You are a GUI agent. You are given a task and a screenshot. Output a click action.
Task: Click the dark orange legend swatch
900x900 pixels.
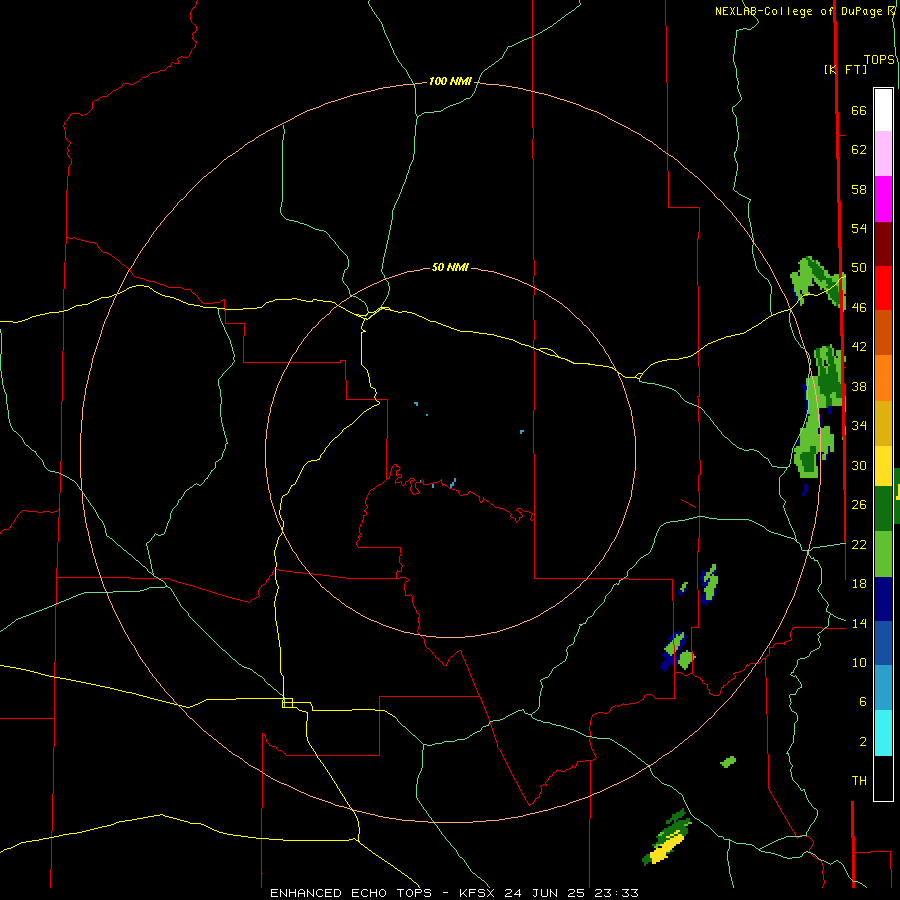click(x=883, y=333)
